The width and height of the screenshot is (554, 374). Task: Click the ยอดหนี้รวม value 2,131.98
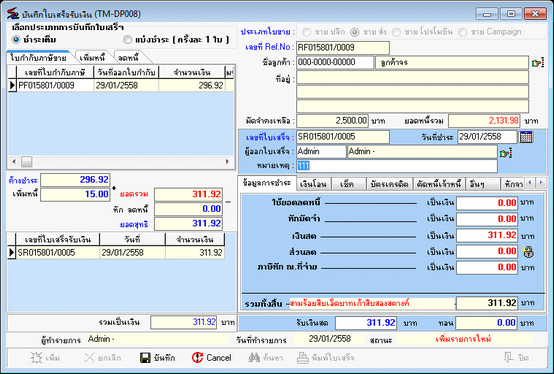tap(484, 121)
